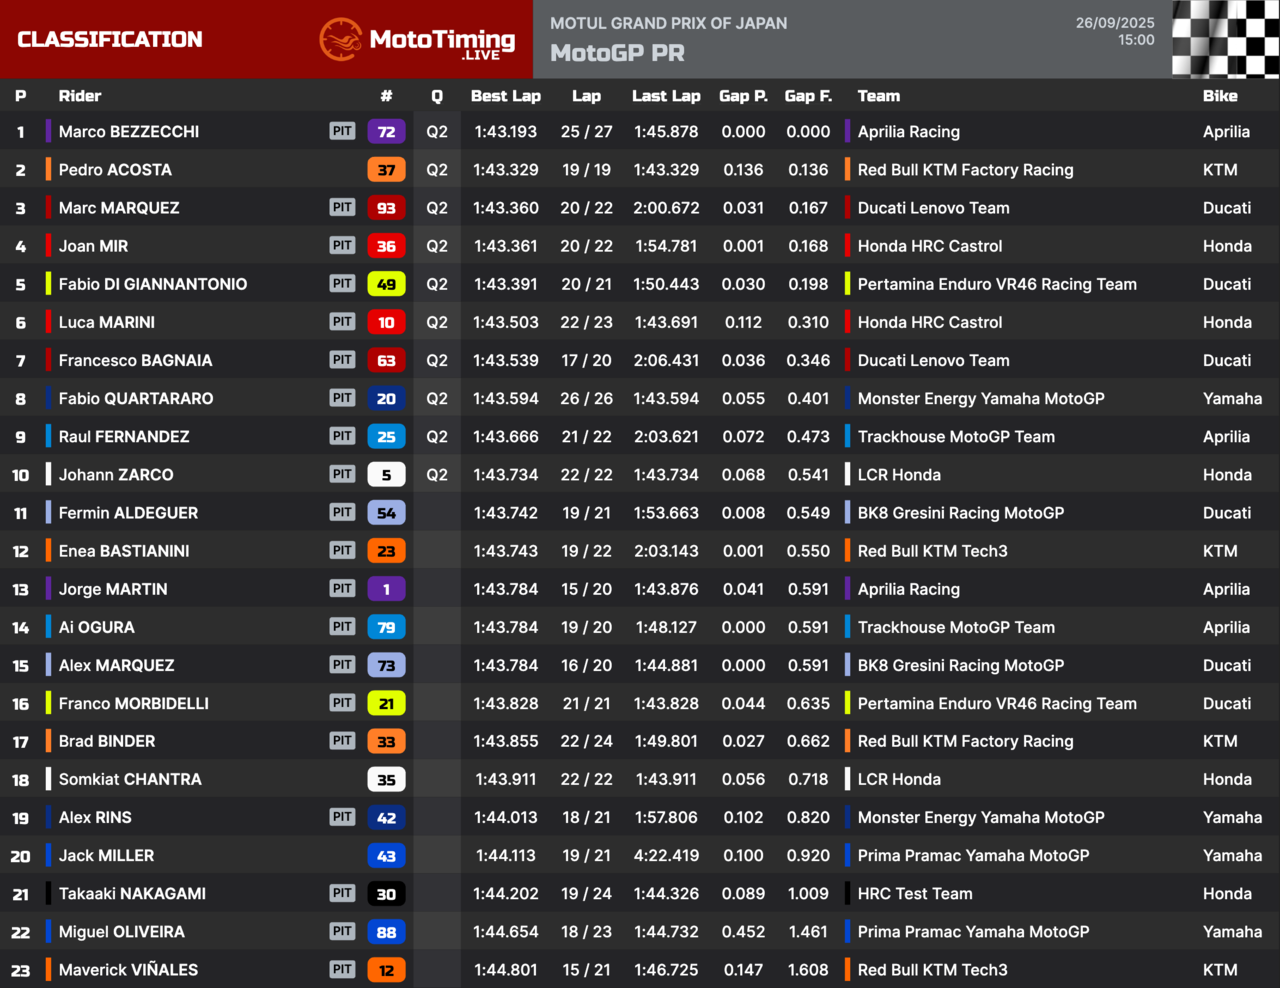Click number badge 10 of Luca Marini
This screenshot has height=988, width=1280.
point(386,322)
